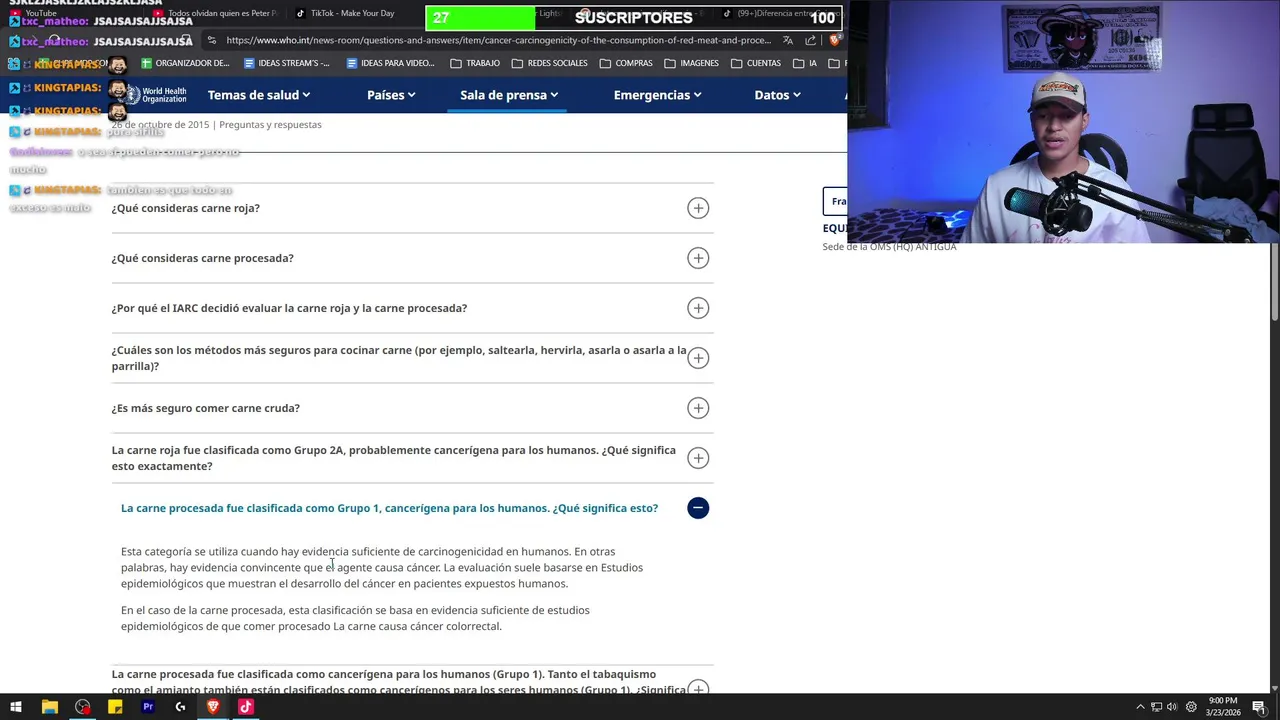Click the question '¿Es más seguro comer carne cruda?'

point(206,408)
